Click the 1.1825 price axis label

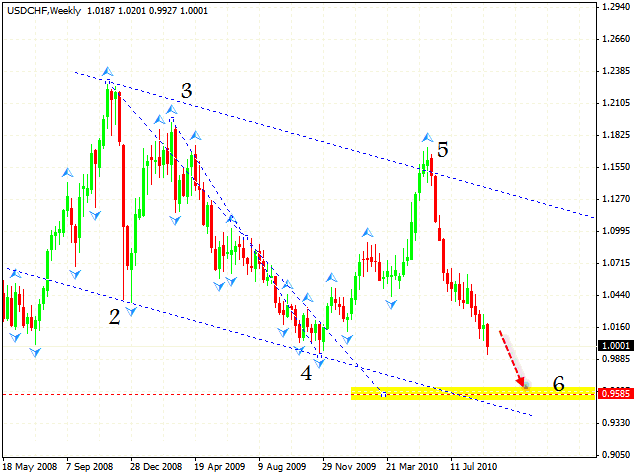(x=616, y=135)
